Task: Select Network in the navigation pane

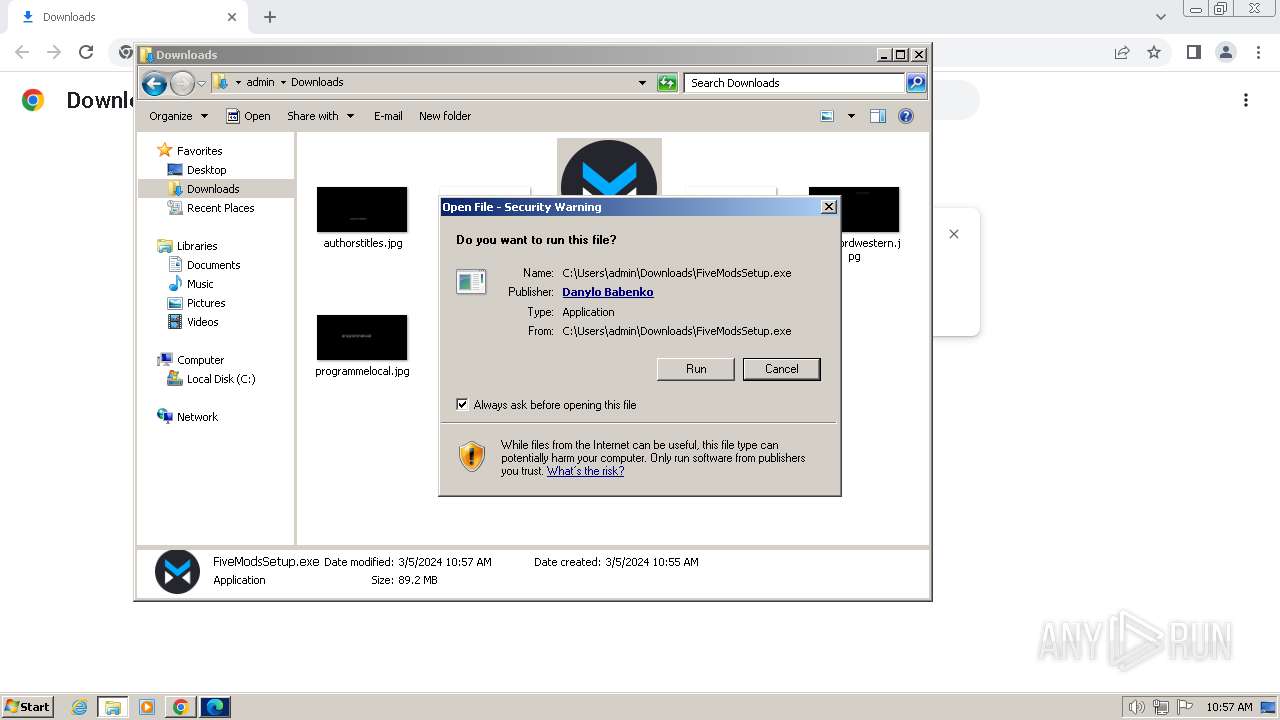Action: (197, 417)
